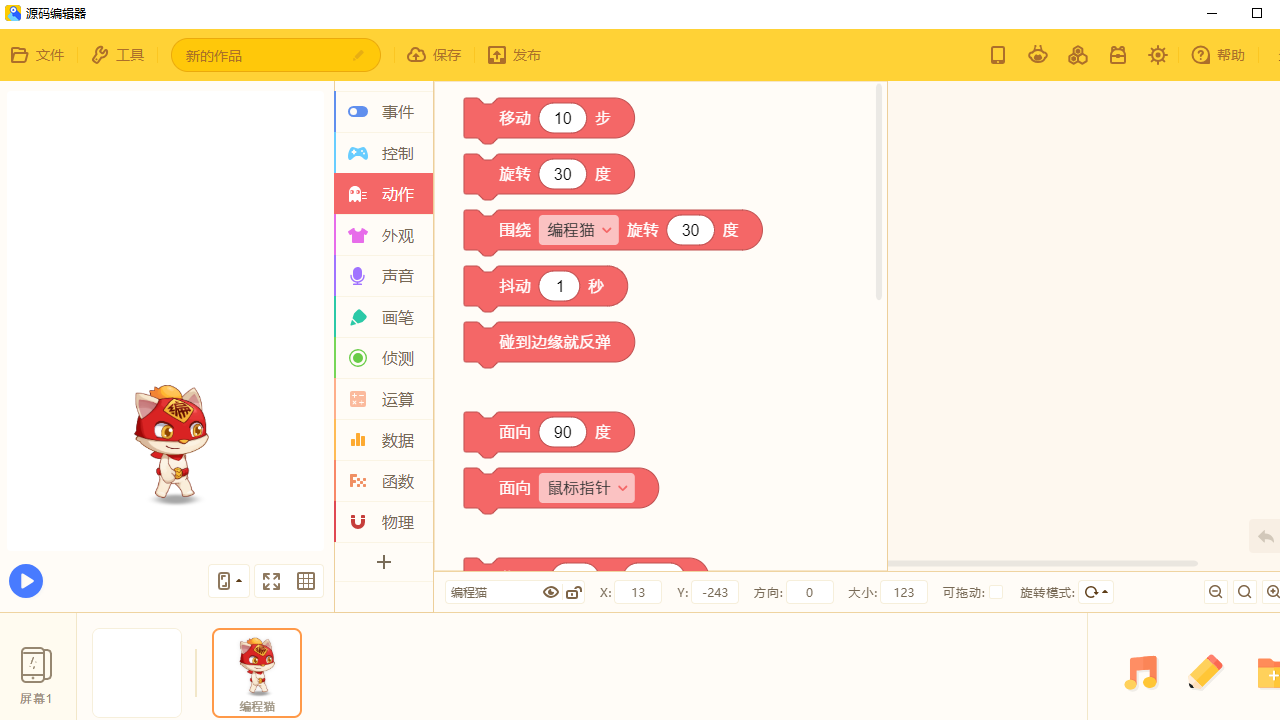Open the 编程猫 dropdown in the 围绕 block
The width and height of the screenshot is (1280, 720).
(x=578, y=230)
